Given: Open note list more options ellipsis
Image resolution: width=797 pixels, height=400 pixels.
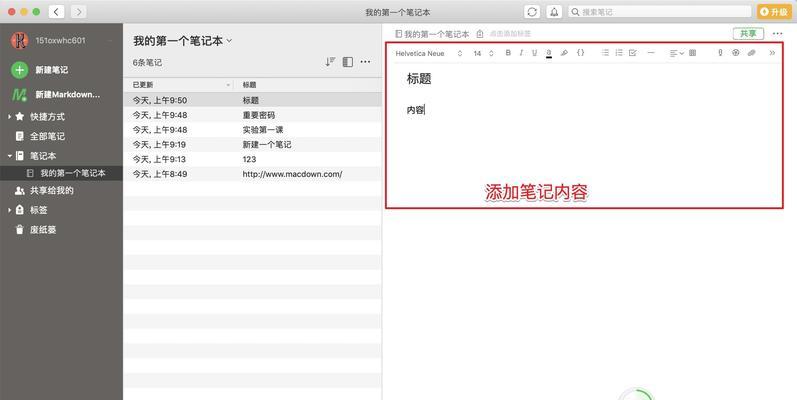Looking at the screenshot, I should click(x=365, y=62).
